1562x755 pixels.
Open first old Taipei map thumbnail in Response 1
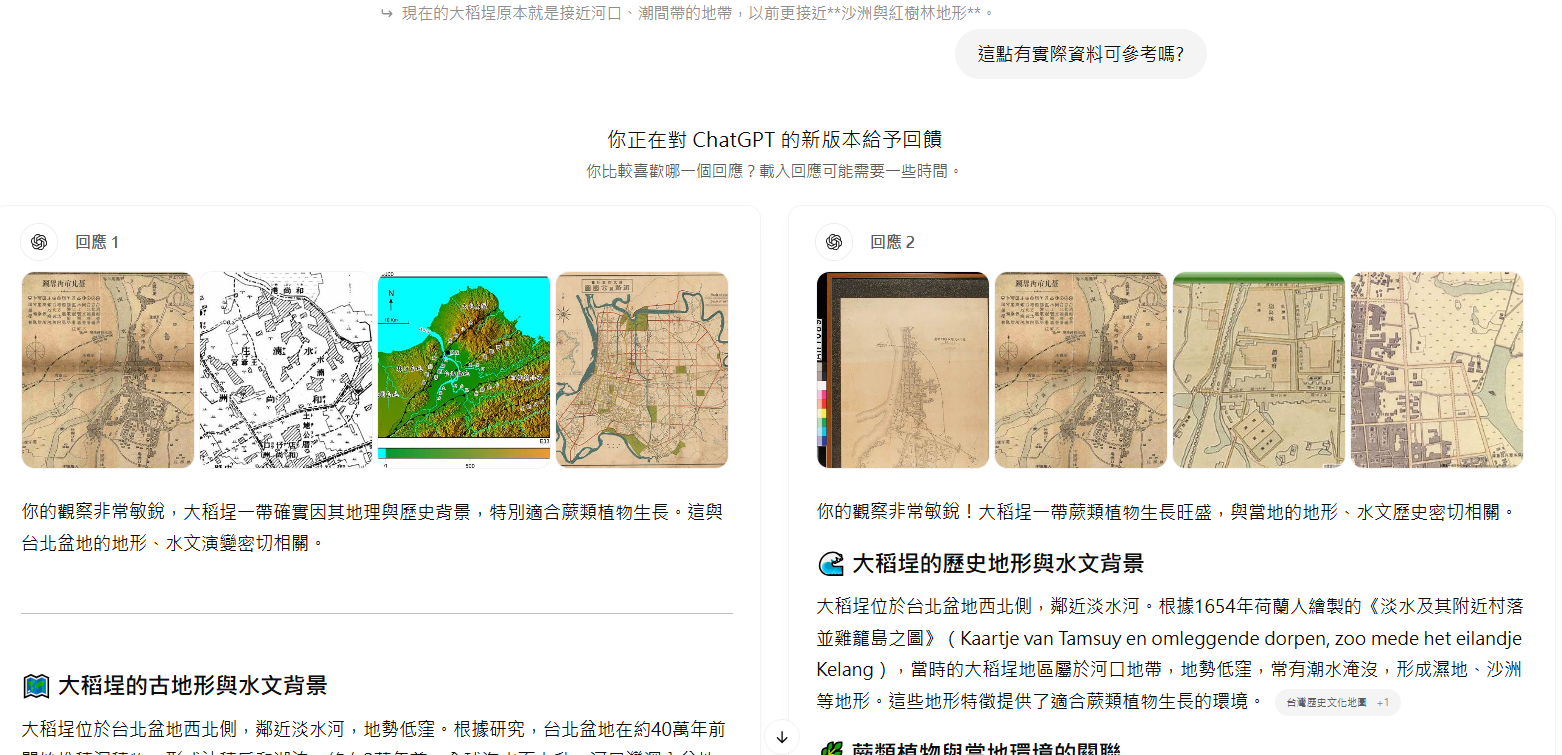[108, 370]
